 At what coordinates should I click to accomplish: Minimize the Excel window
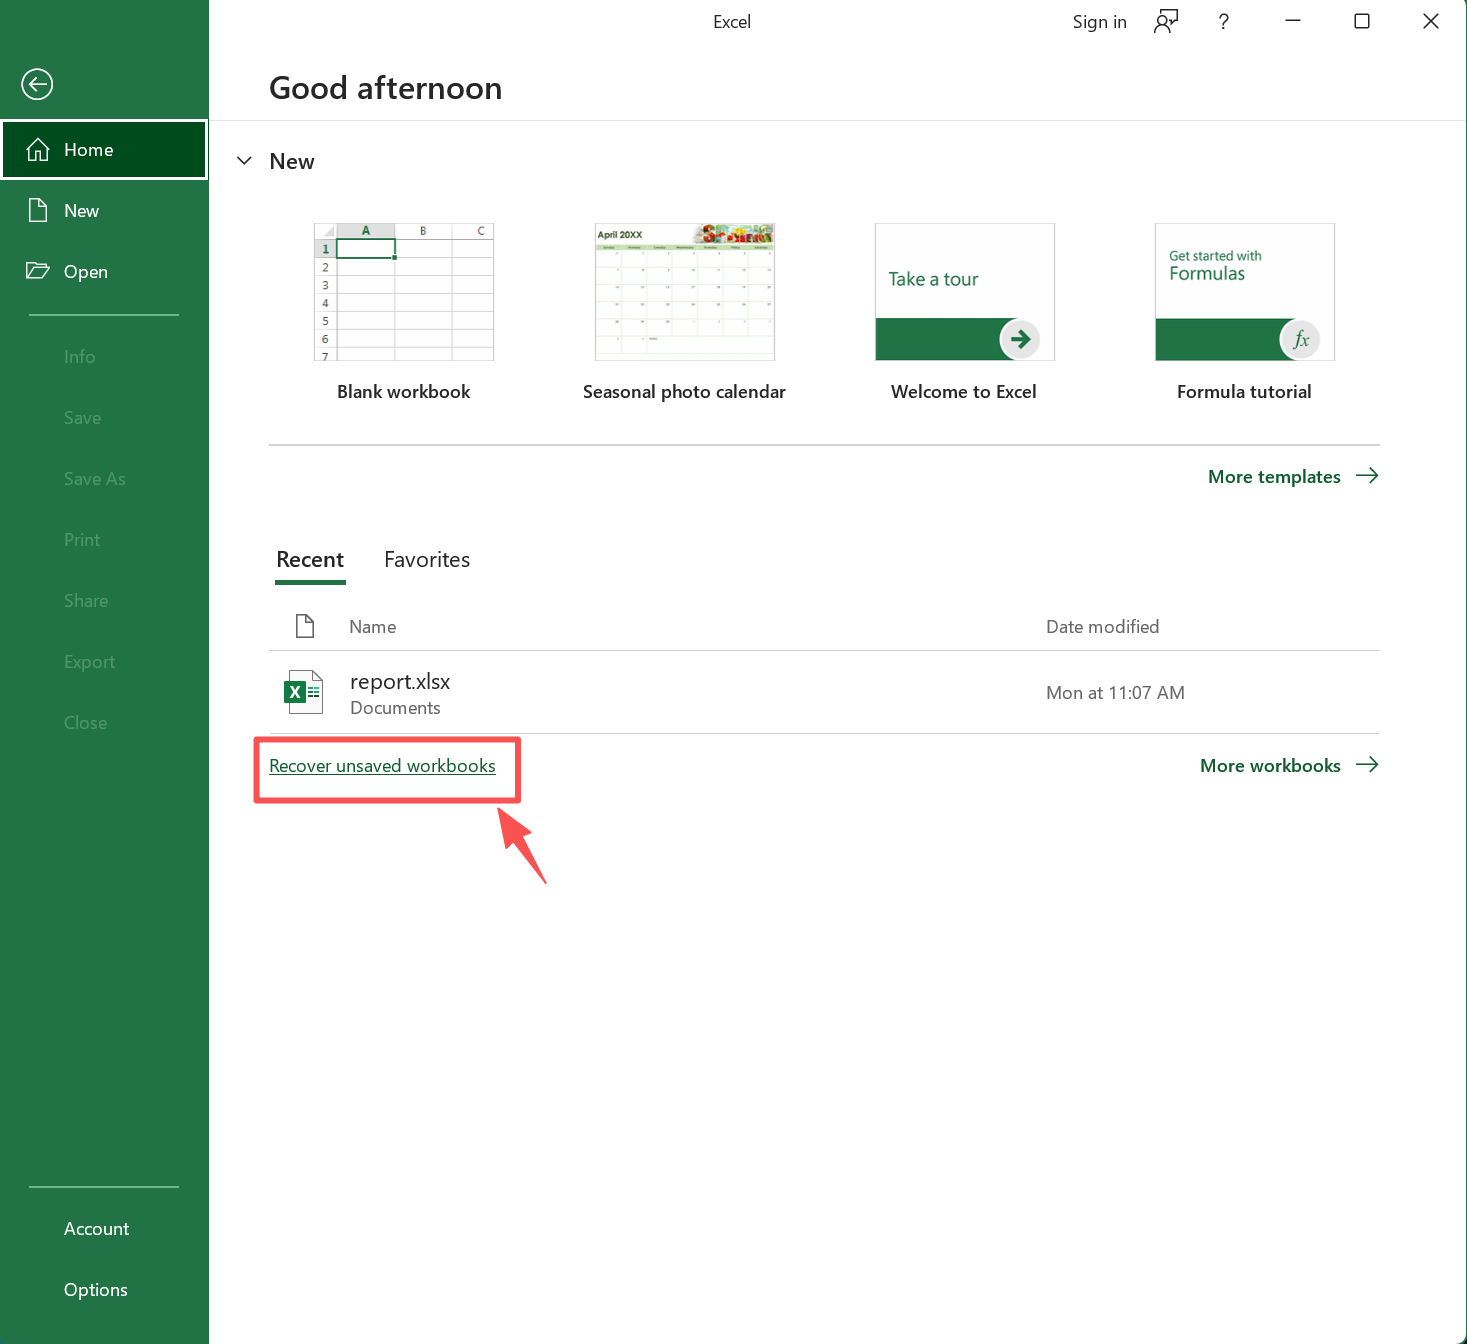click(1293, 21)
